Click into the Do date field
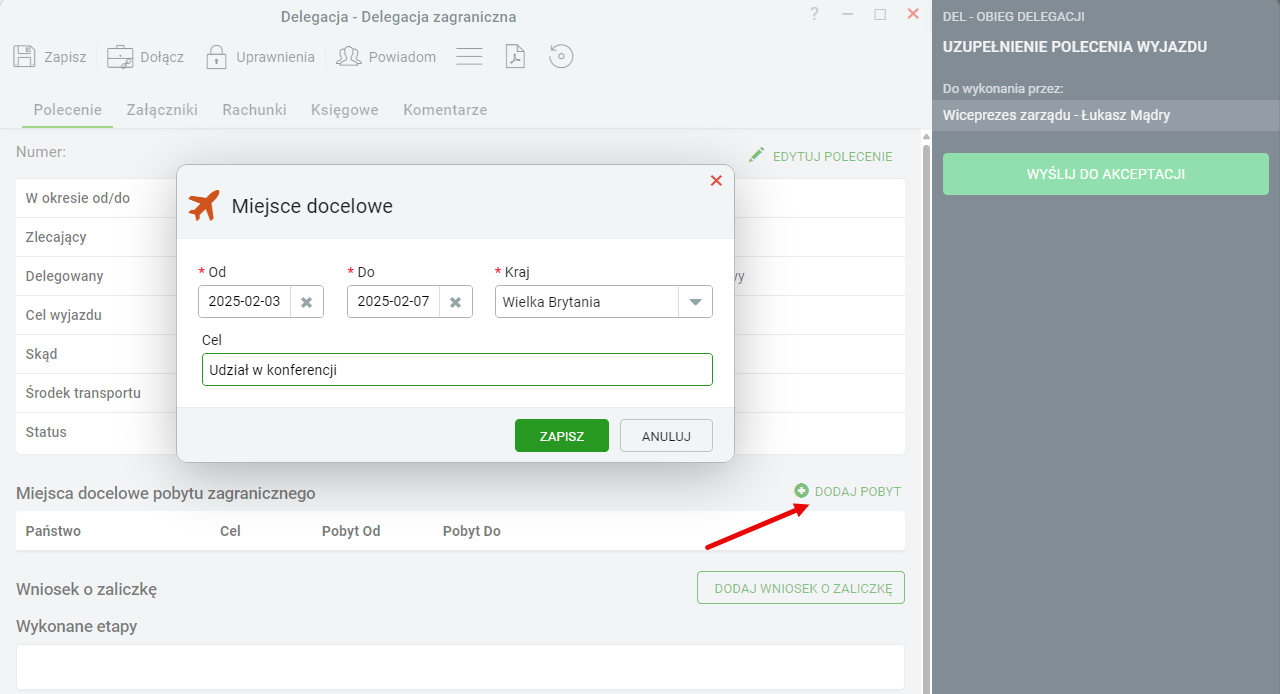The width and height of the screenshot is (1280, 694). click(x=393, y=302)
